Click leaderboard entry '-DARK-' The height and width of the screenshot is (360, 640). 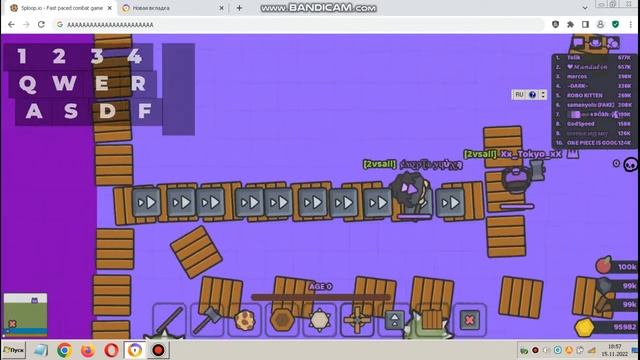(x=594, y=86)
